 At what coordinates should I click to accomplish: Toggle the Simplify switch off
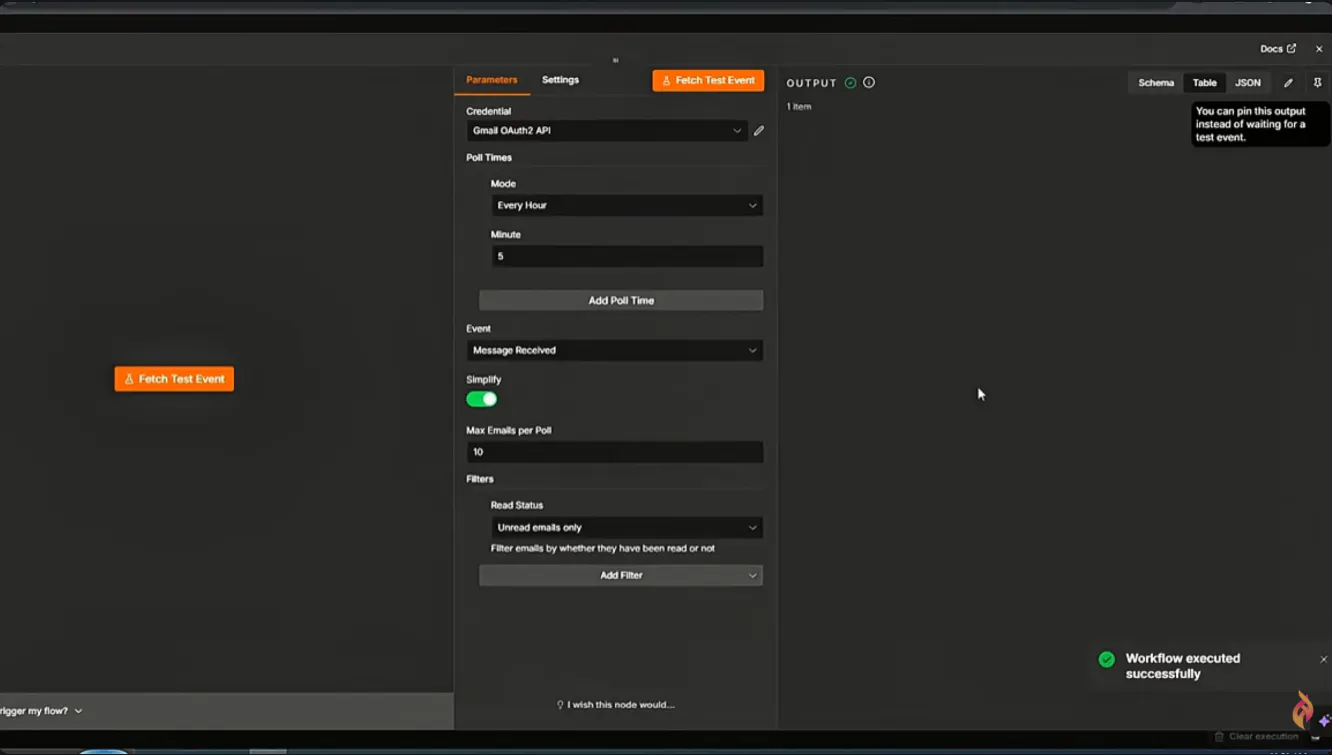pos(482,399)
